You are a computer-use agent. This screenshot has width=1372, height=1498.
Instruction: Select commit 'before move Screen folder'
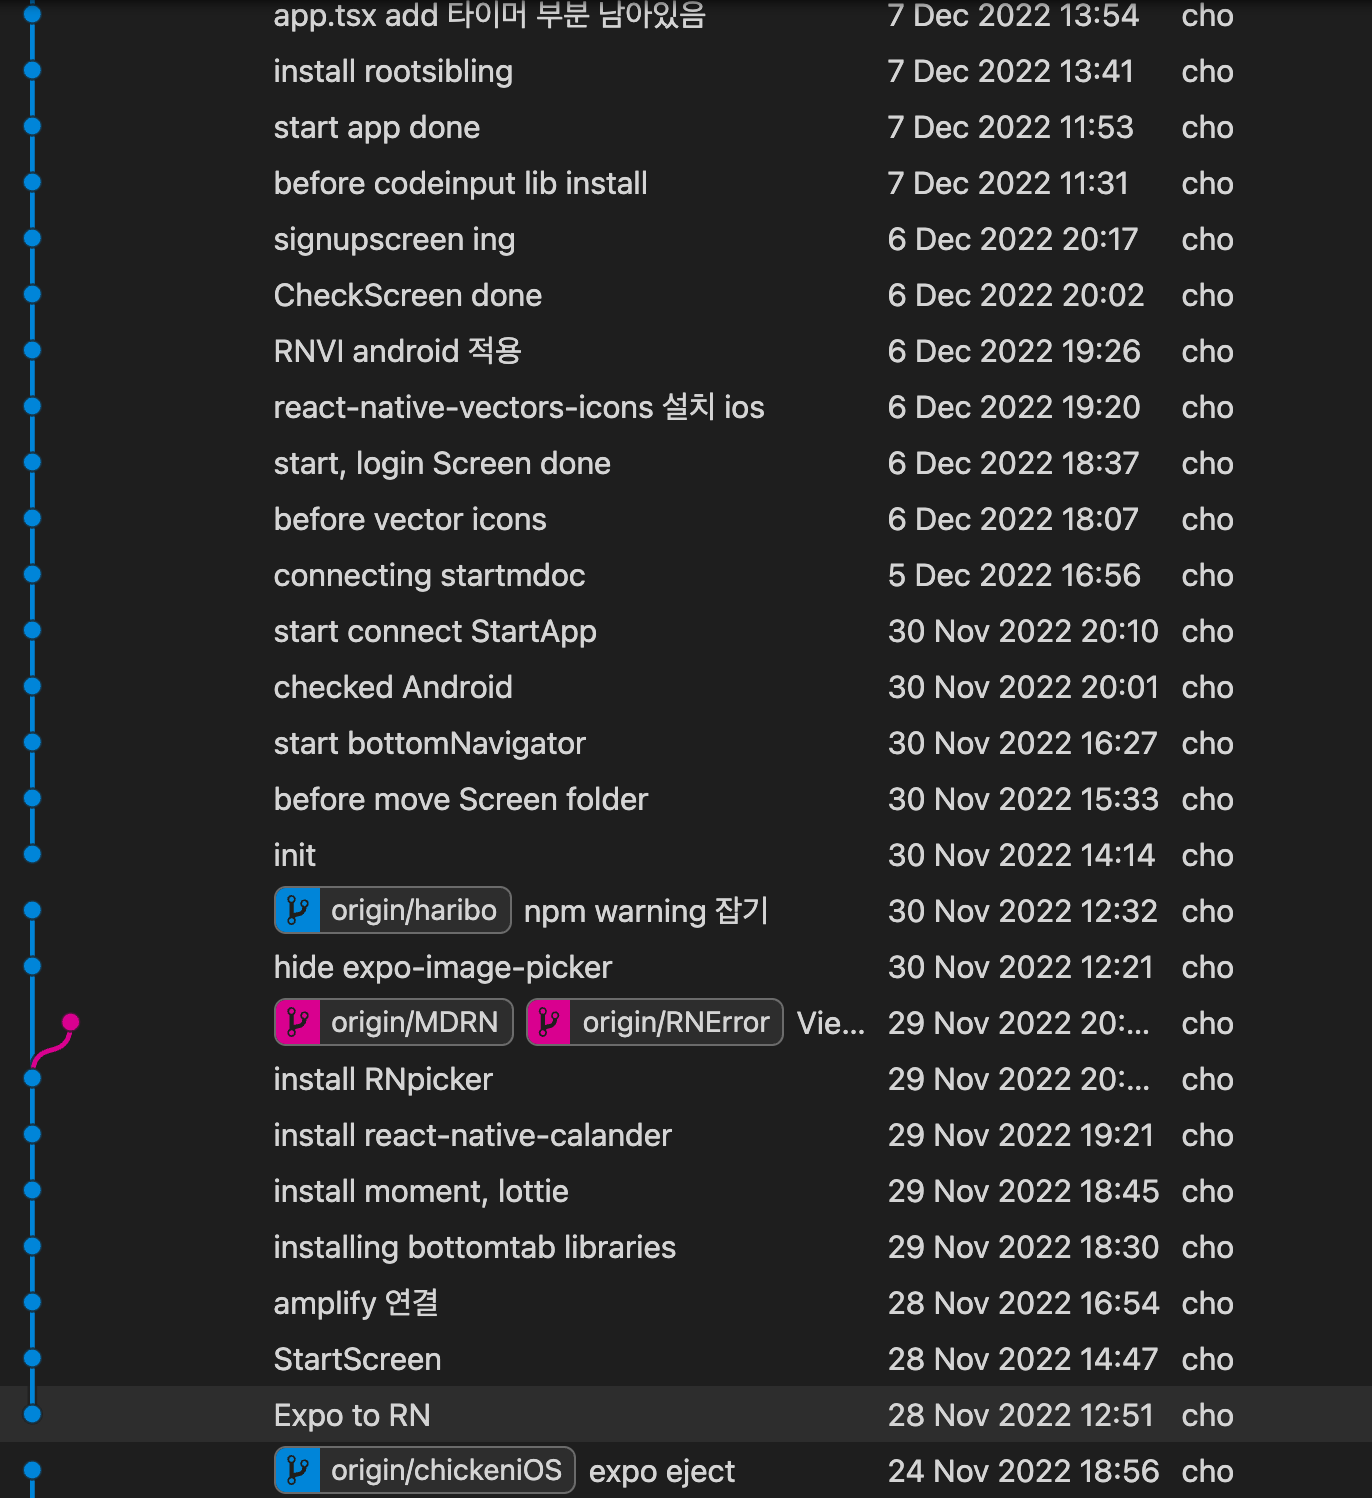click(461, 799)
